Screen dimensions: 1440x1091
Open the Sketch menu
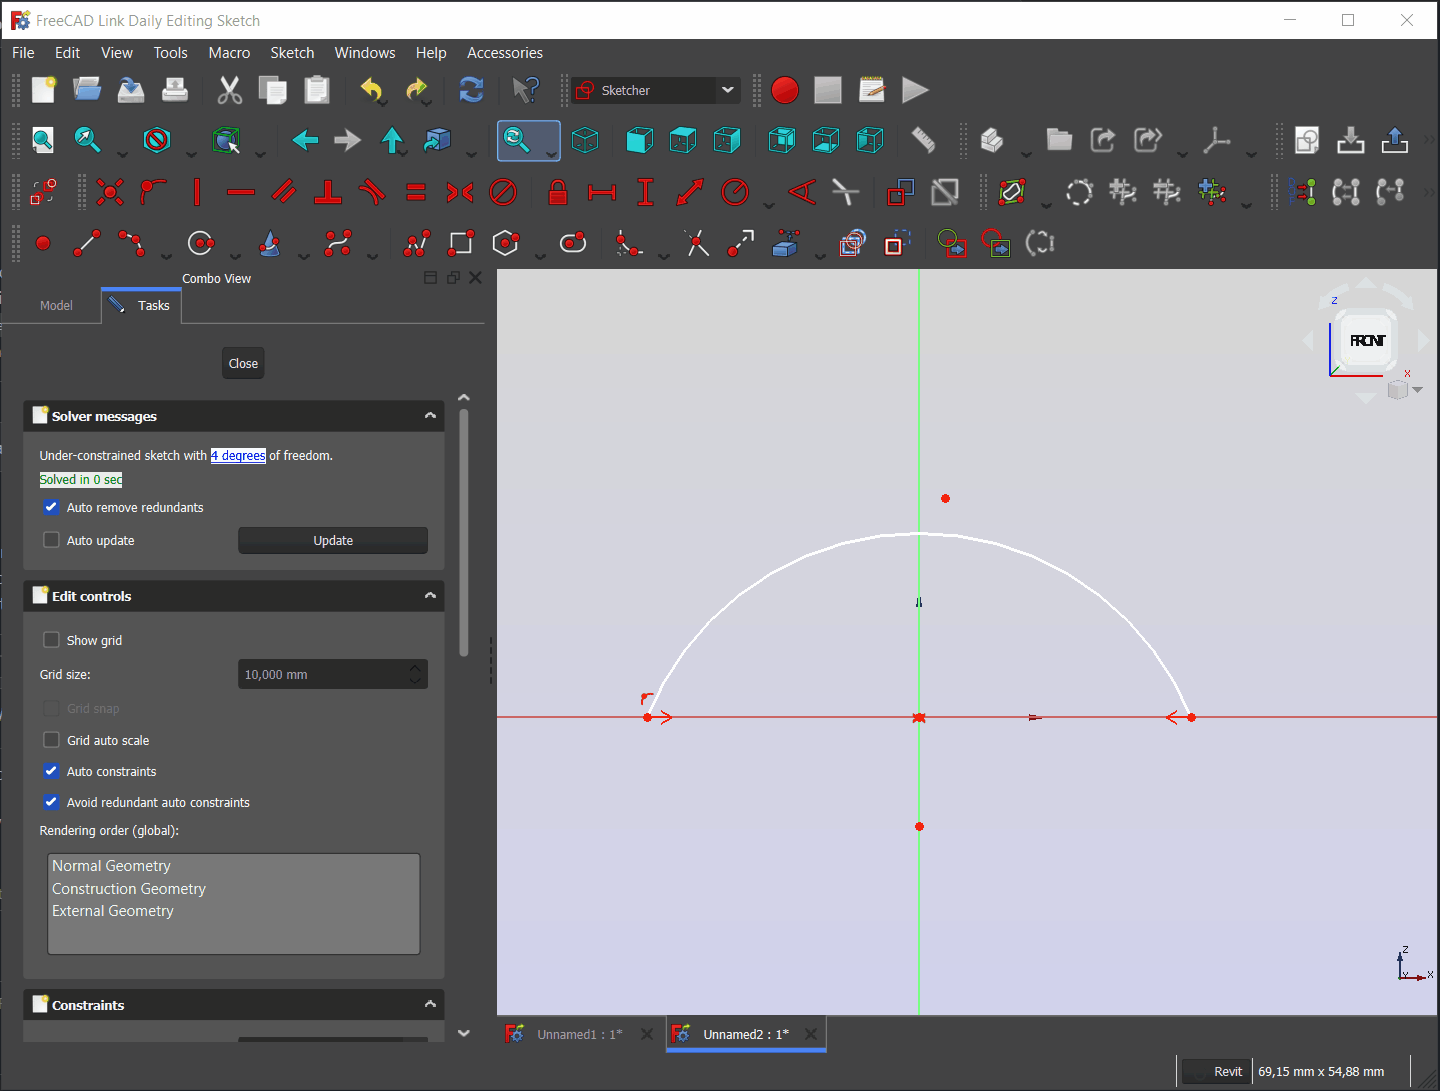tap(292, 52)
